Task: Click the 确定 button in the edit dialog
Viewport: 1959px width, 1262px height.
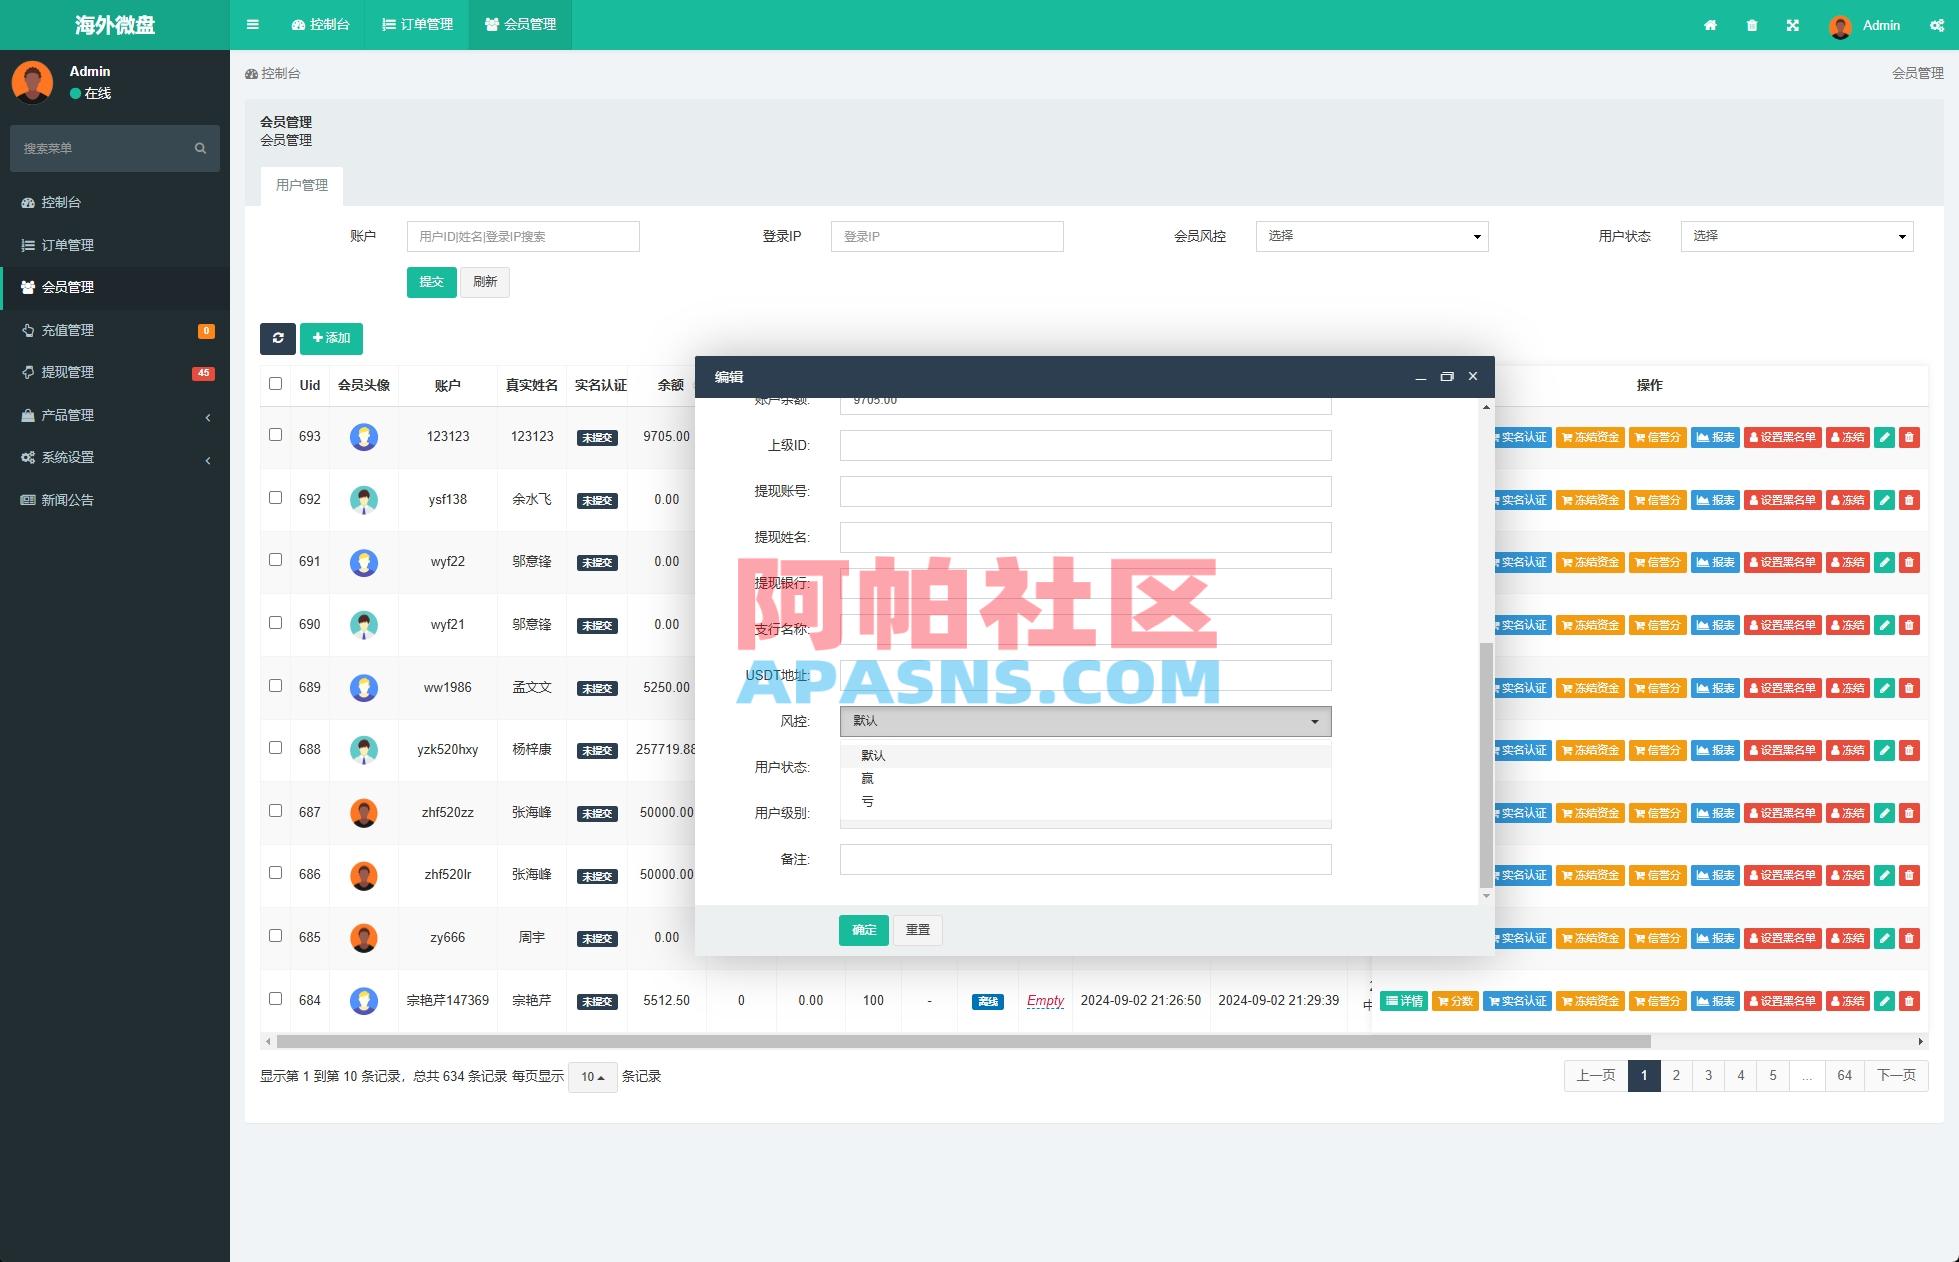Action: click(x=862, y=930)
